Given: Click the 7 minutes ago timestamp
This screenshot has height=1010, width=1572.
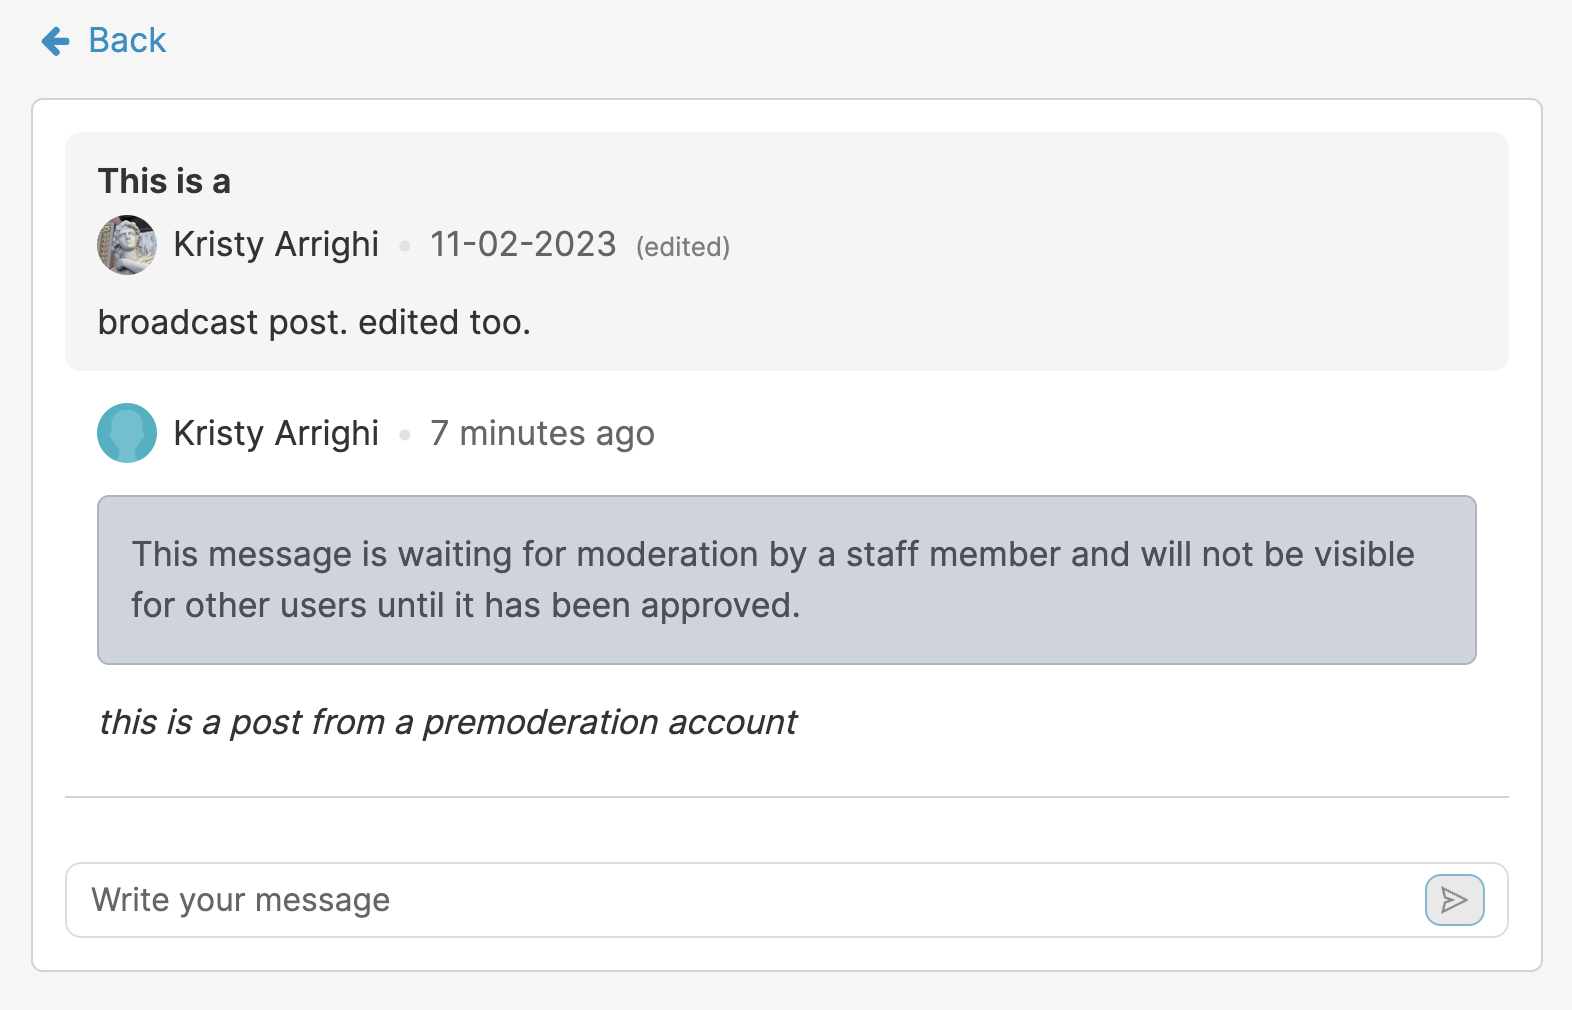Looking at the screenshot, I should pyautogui.click(x=542, y=434).
